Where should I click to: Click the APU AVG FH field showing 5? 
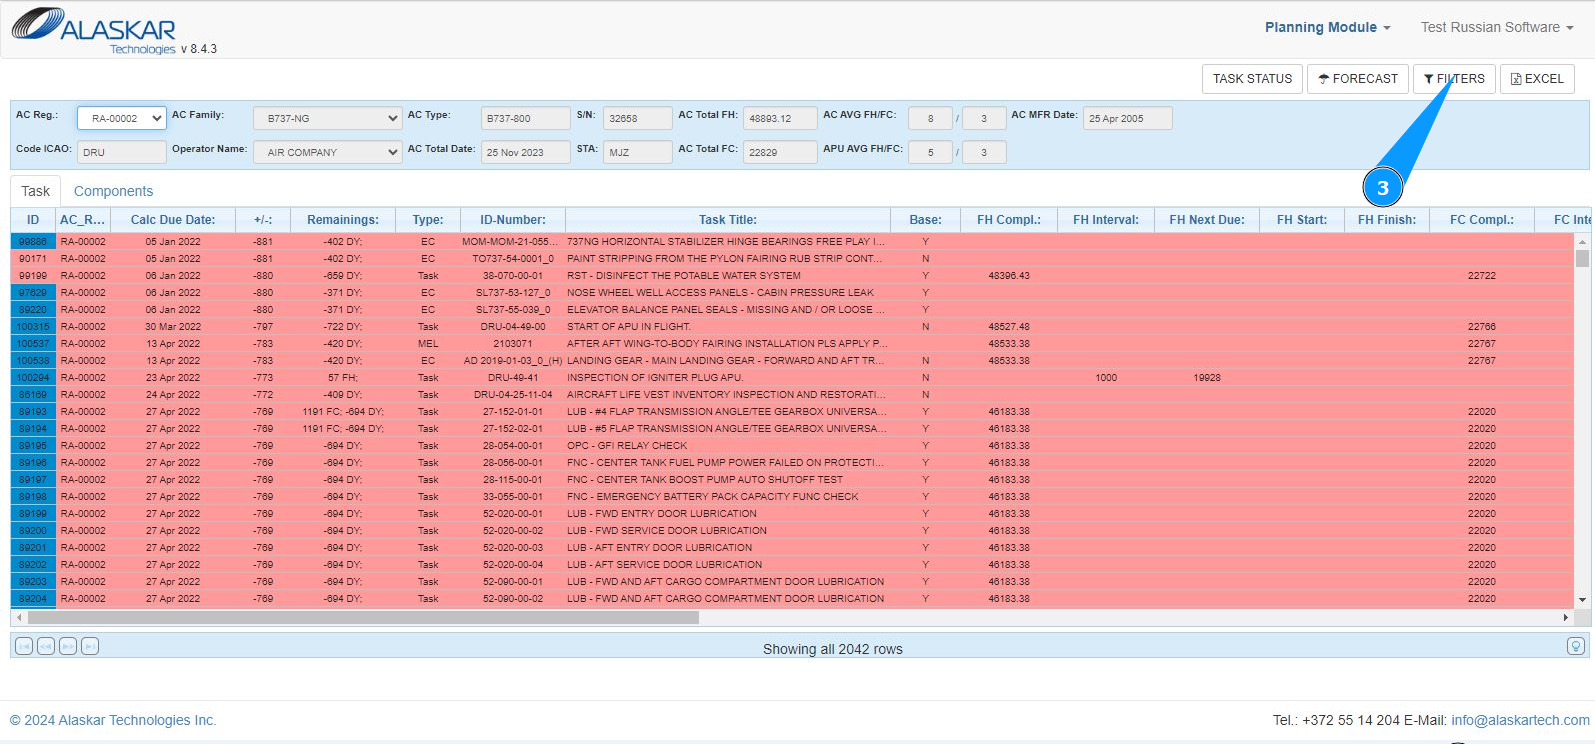[930, 152]
